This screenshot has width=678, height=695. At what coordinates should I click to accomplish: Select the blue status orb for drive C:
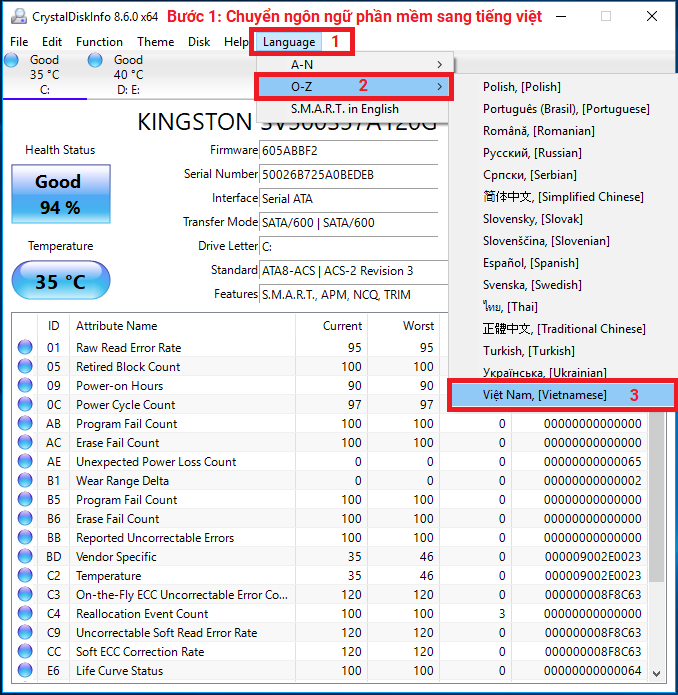pyautogui.click(x=11, y=60)
